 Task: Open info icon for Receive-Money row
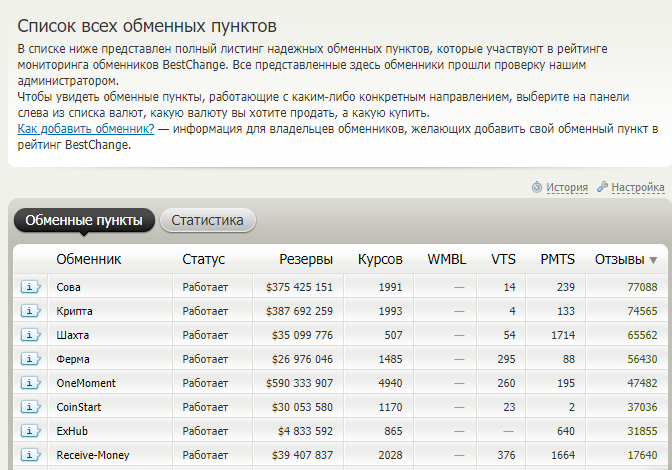(30, 455)
